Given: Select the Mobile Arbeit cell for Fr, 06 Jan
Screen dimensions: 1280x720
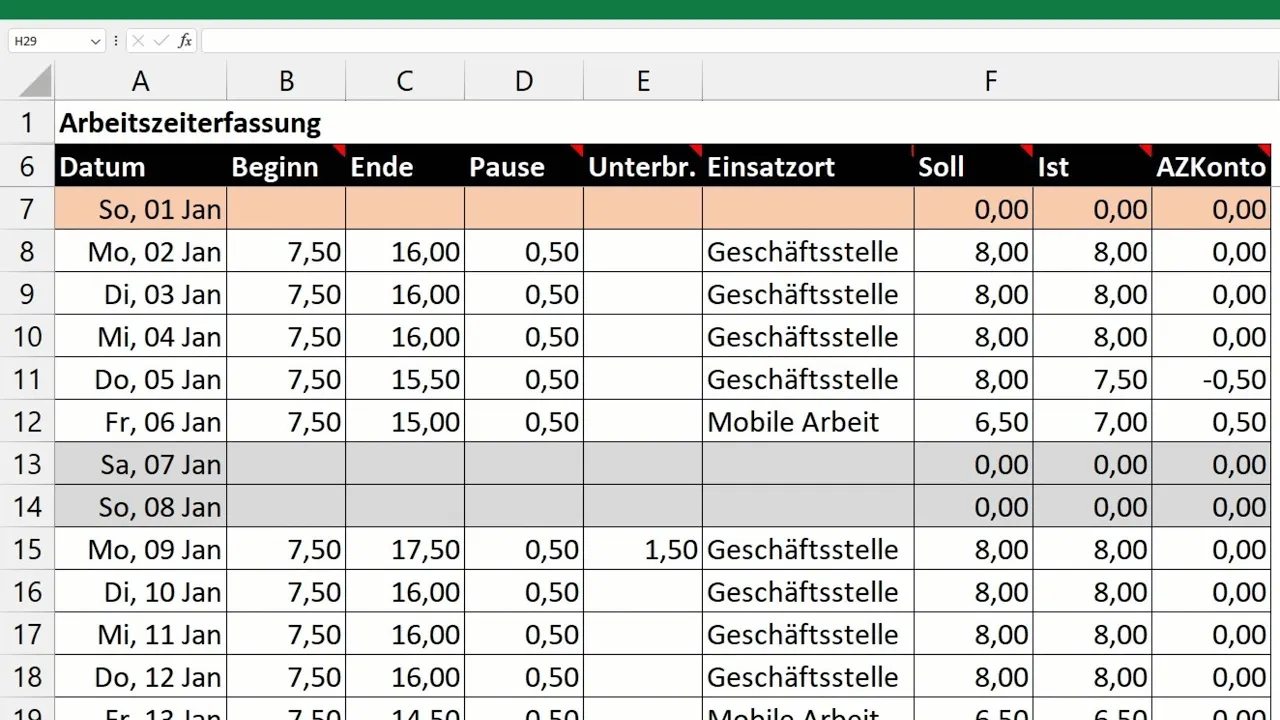Looking at the screenshot, I should pyautogui.click(x=808, y=422).
